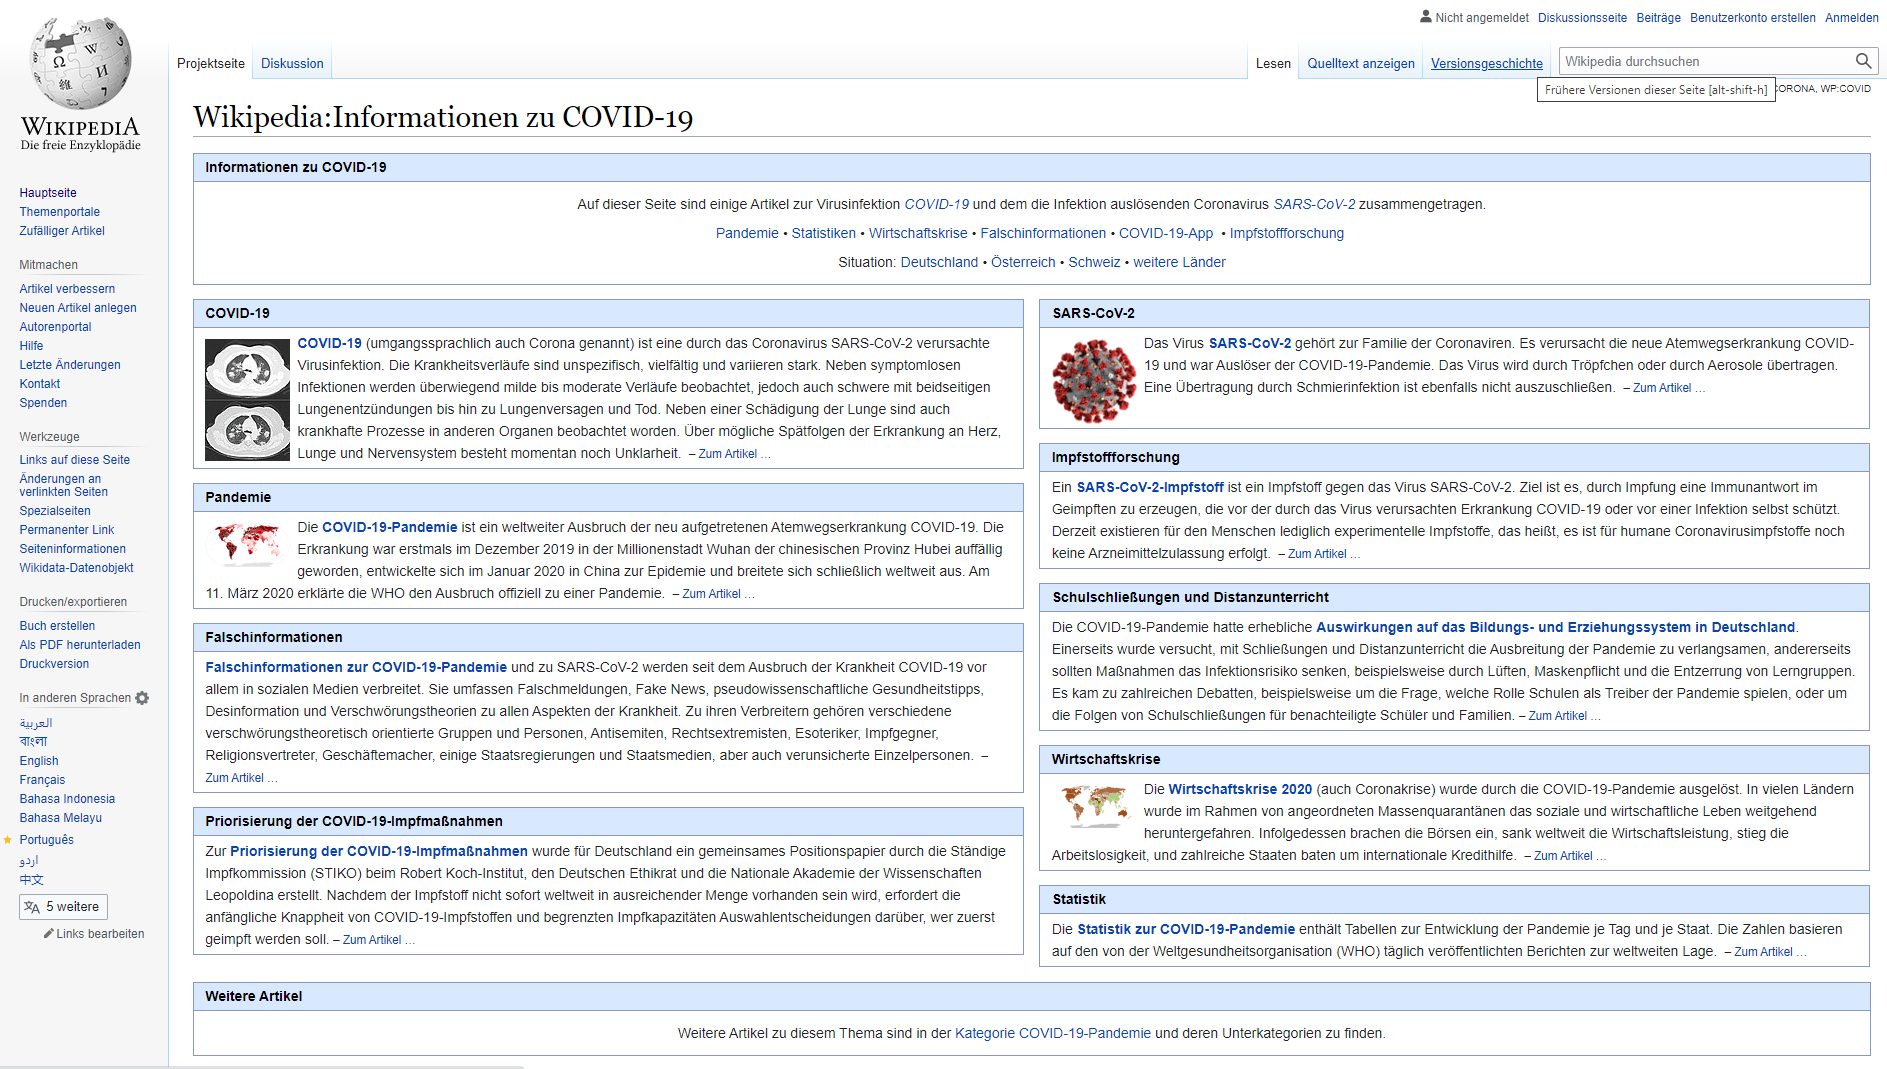Open the red pandemic world map thumbnail

[x=247, y=544]
